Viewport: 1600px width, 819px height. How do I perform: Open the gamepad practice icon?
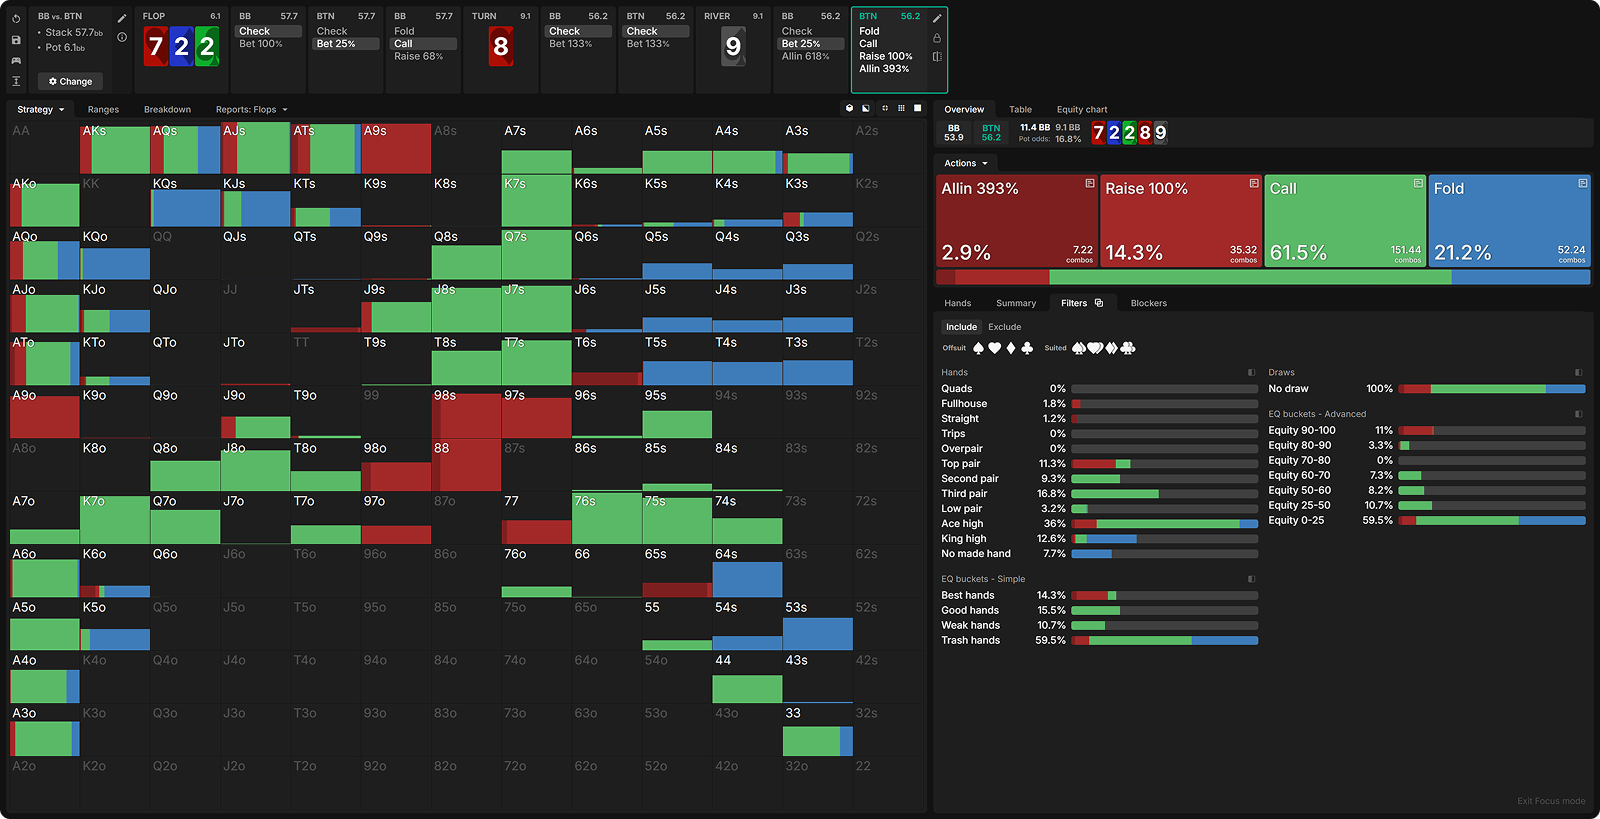pos(16,61)
